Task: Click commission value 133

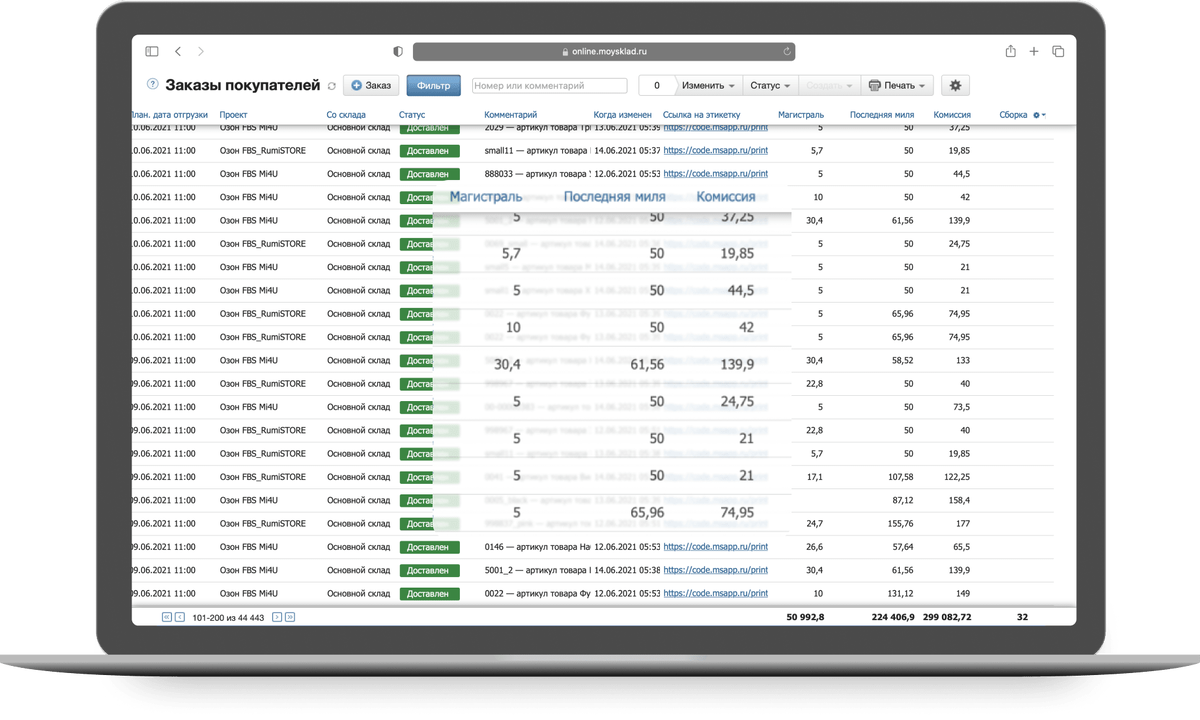Action: [962, 361]
